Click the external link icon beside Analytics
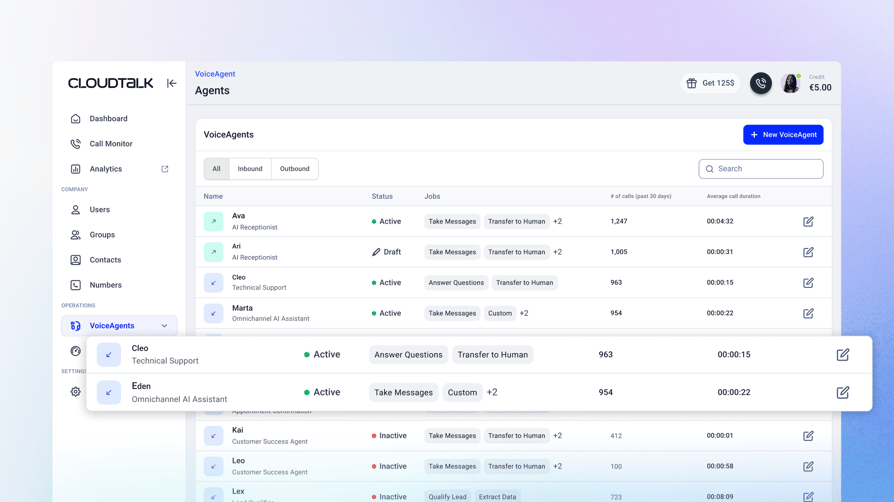The width and height of the screenshot is (894, 502). (165, 169)
